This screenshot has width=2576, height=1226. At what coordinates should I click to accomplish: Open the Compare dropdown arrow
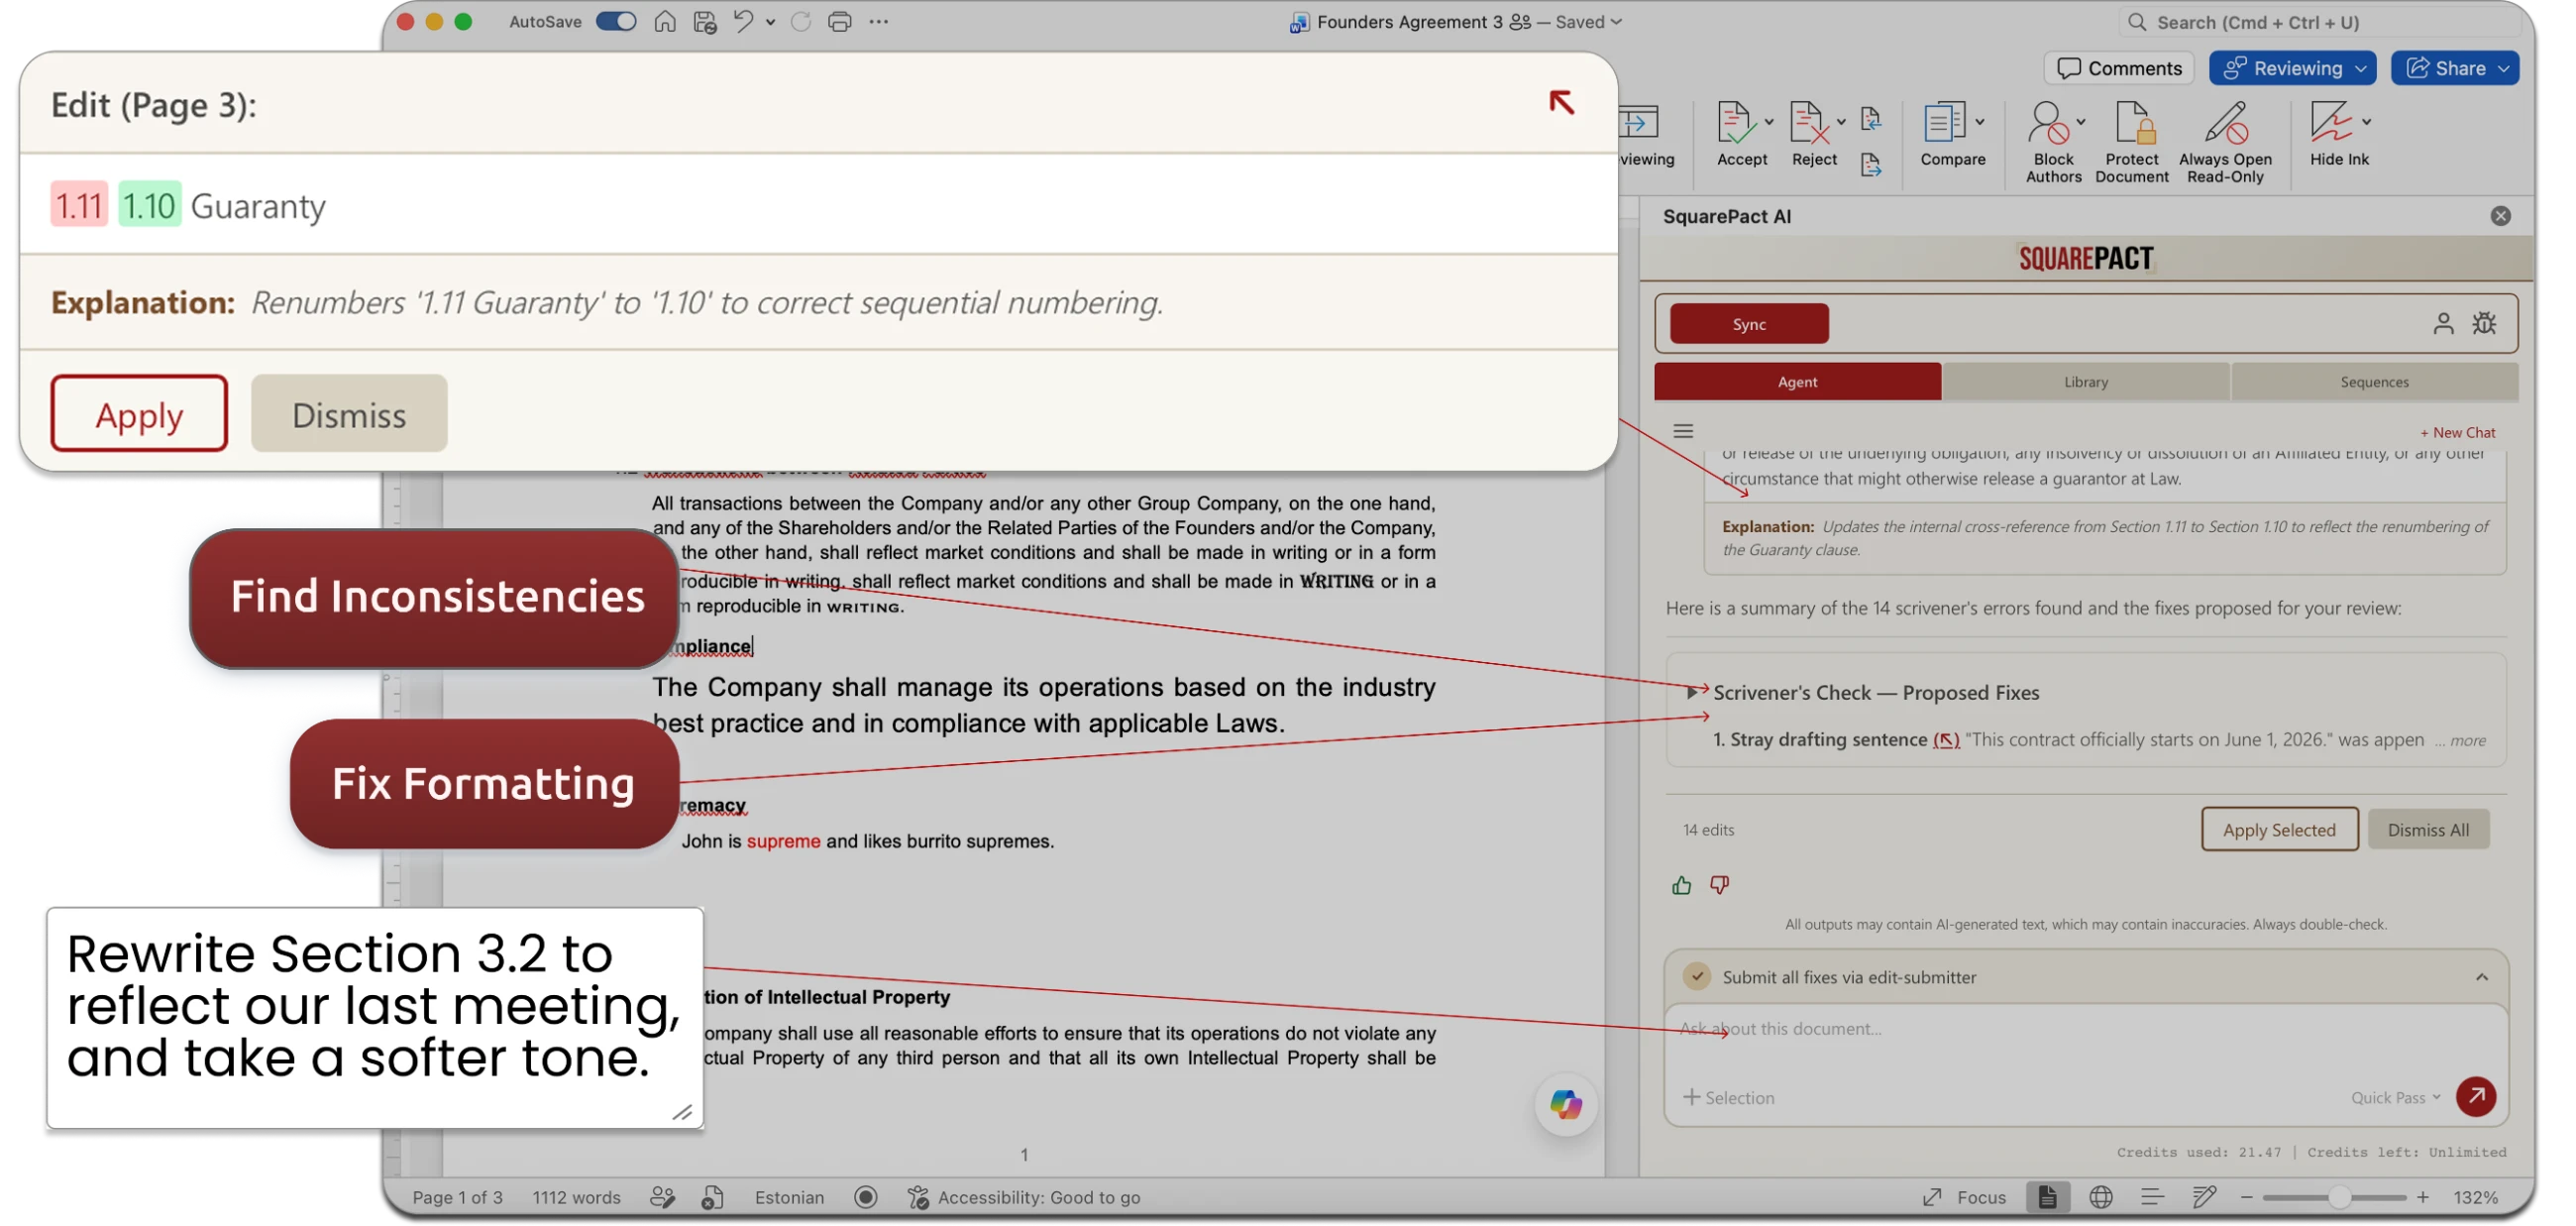click(x=1980, y=122)
